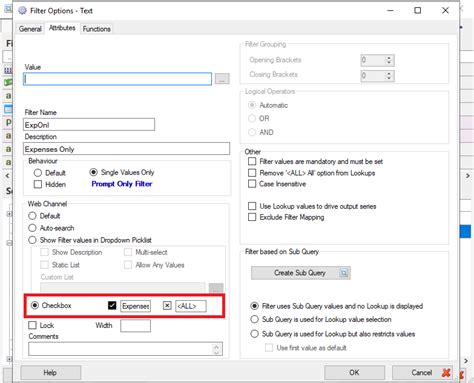Viewport: 474px width, 383px height.
Task: Select Sub Query is used for Lookup value selection
Action: pos(254,319)
